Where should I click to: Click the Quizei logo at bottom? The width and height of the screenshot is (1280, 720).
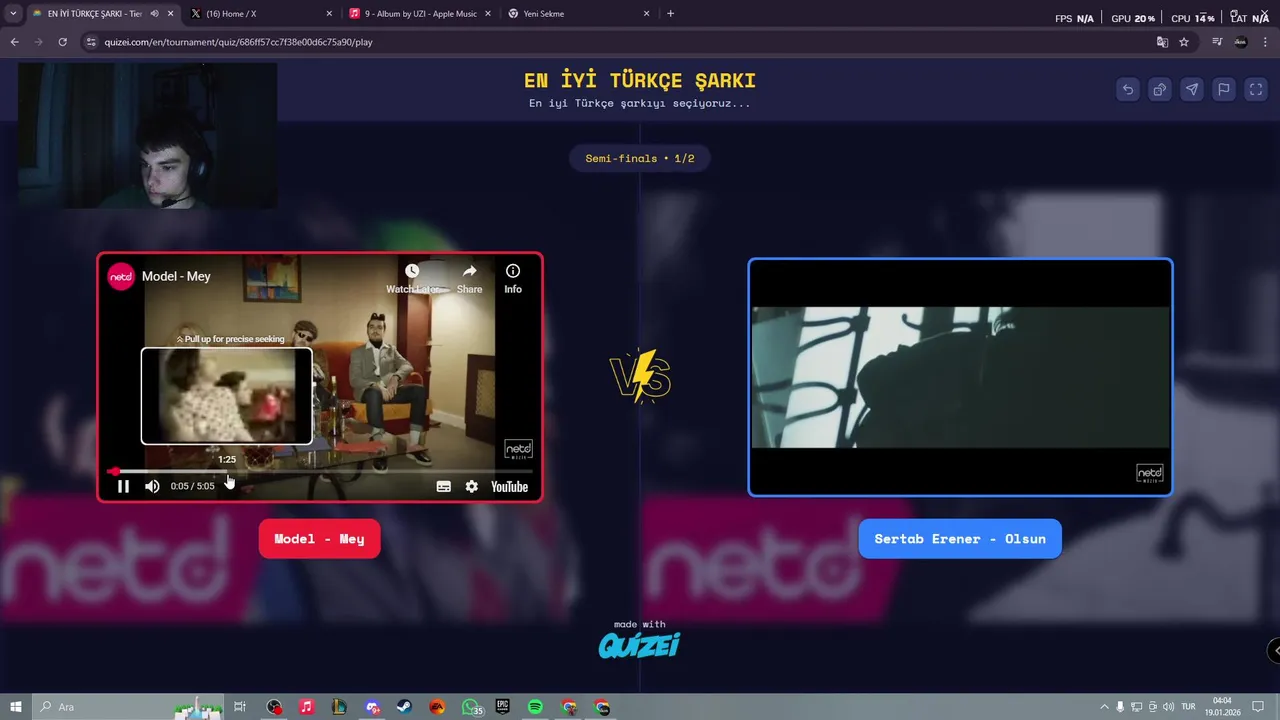pyautogui.click(x=639, y=645)
